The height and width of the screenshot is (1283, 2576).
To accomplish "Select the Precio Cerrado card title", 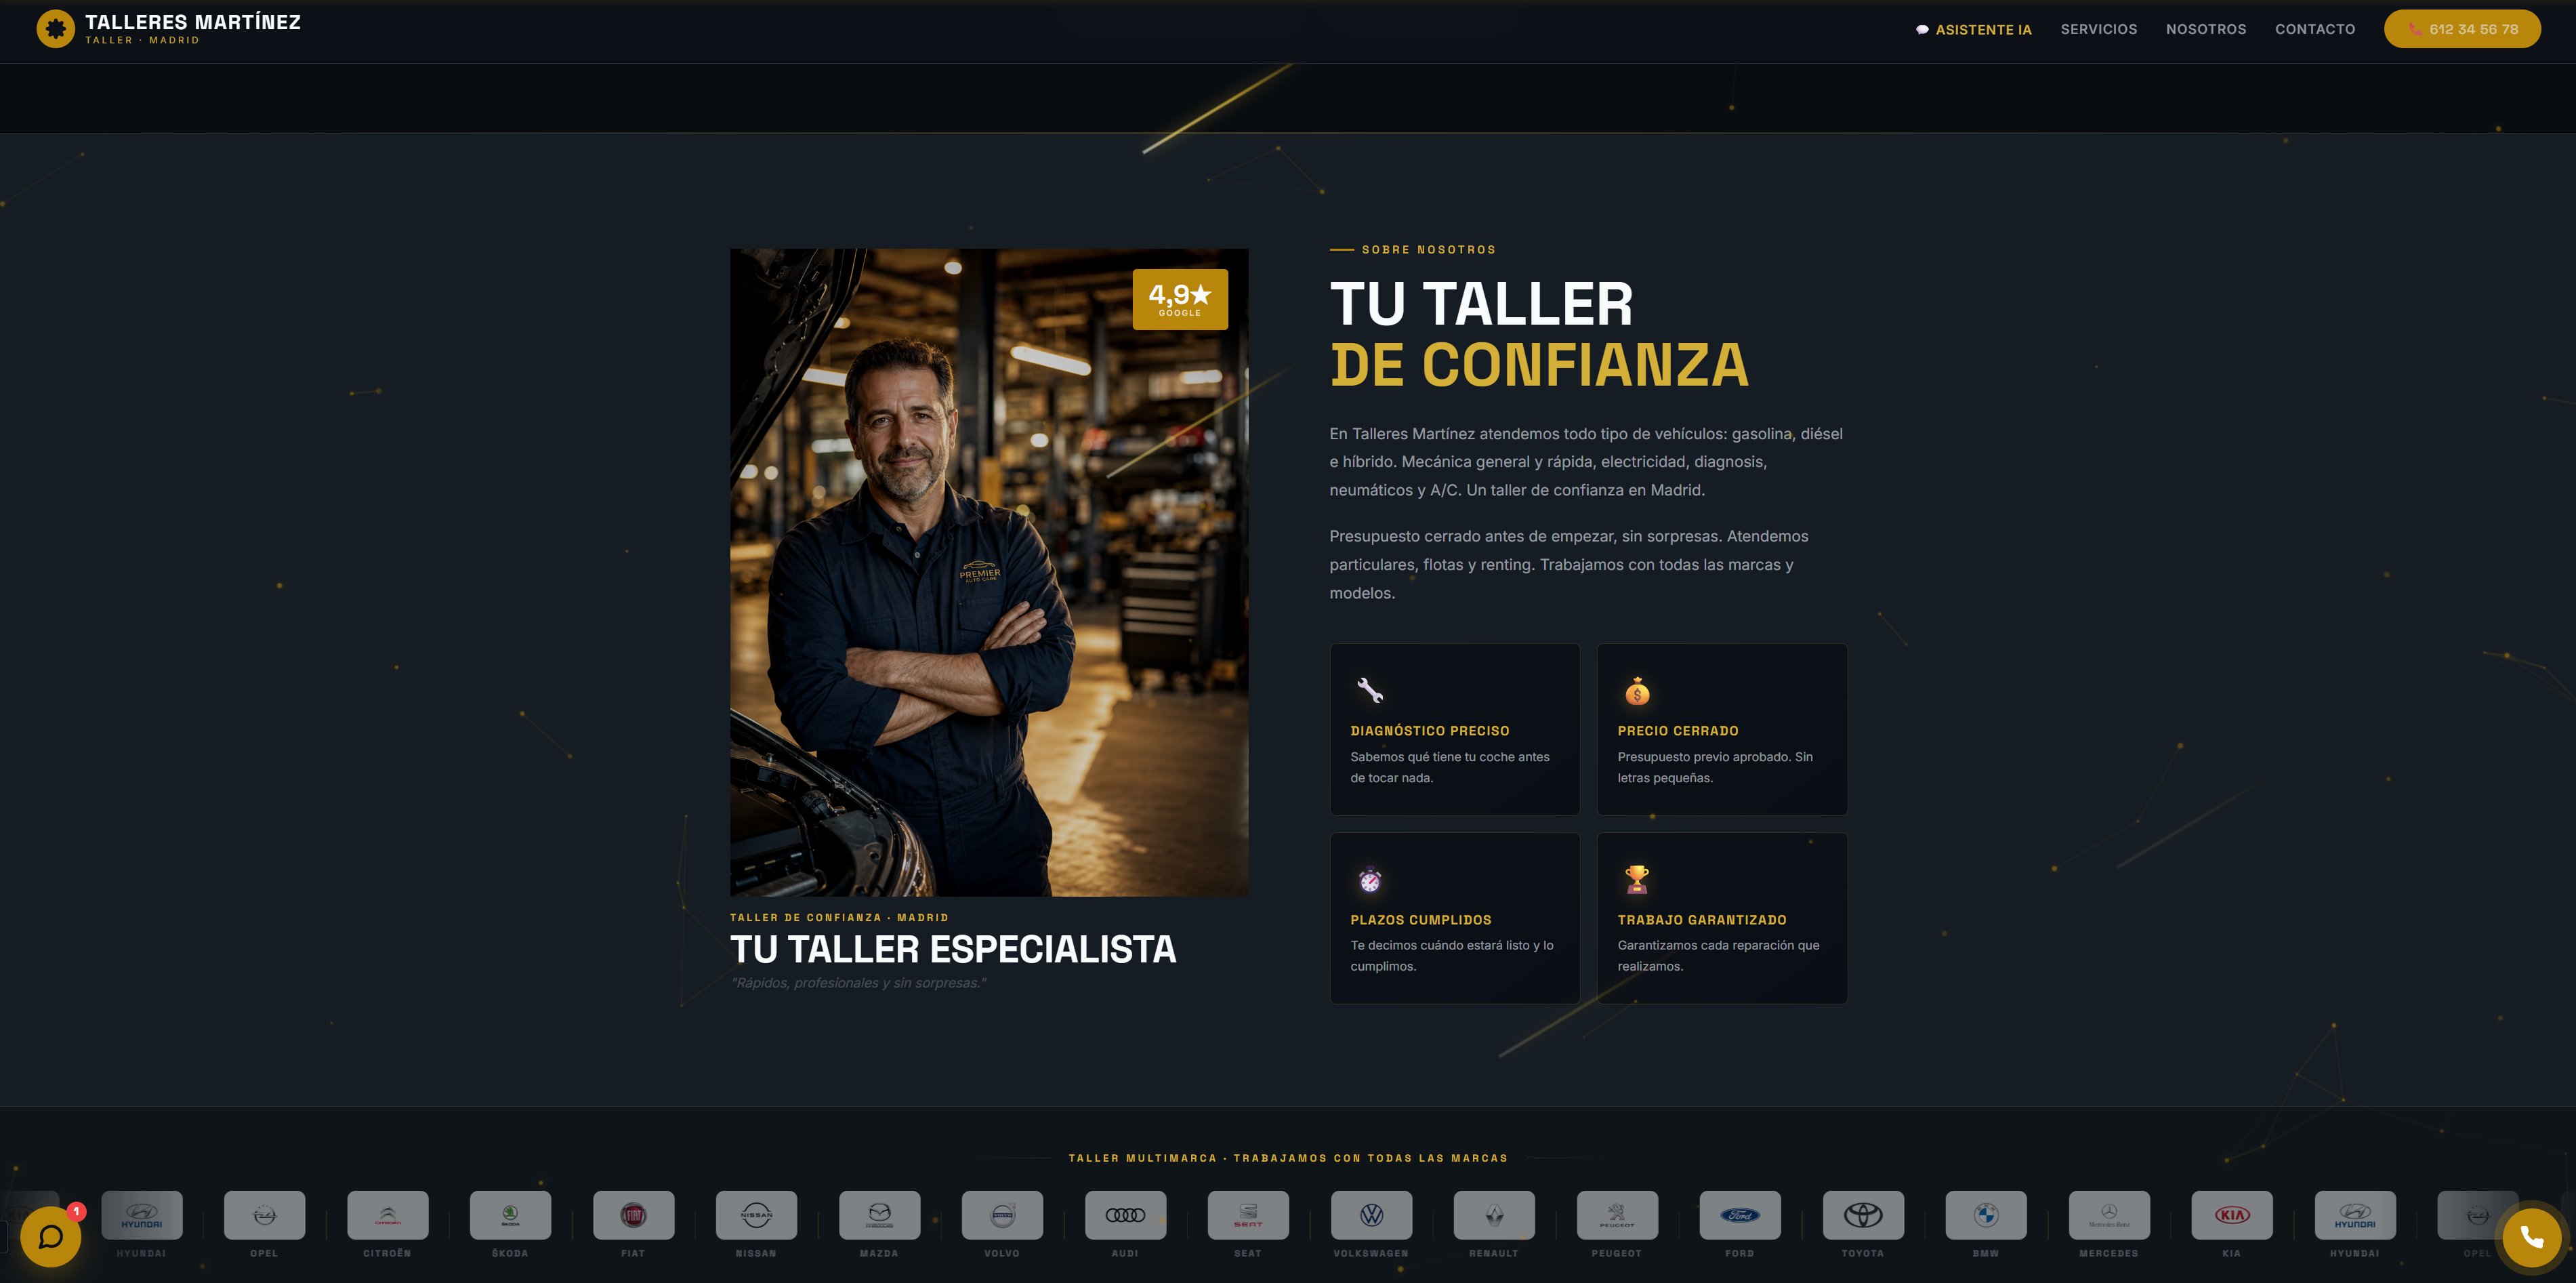I will (x=1677, y=731).
